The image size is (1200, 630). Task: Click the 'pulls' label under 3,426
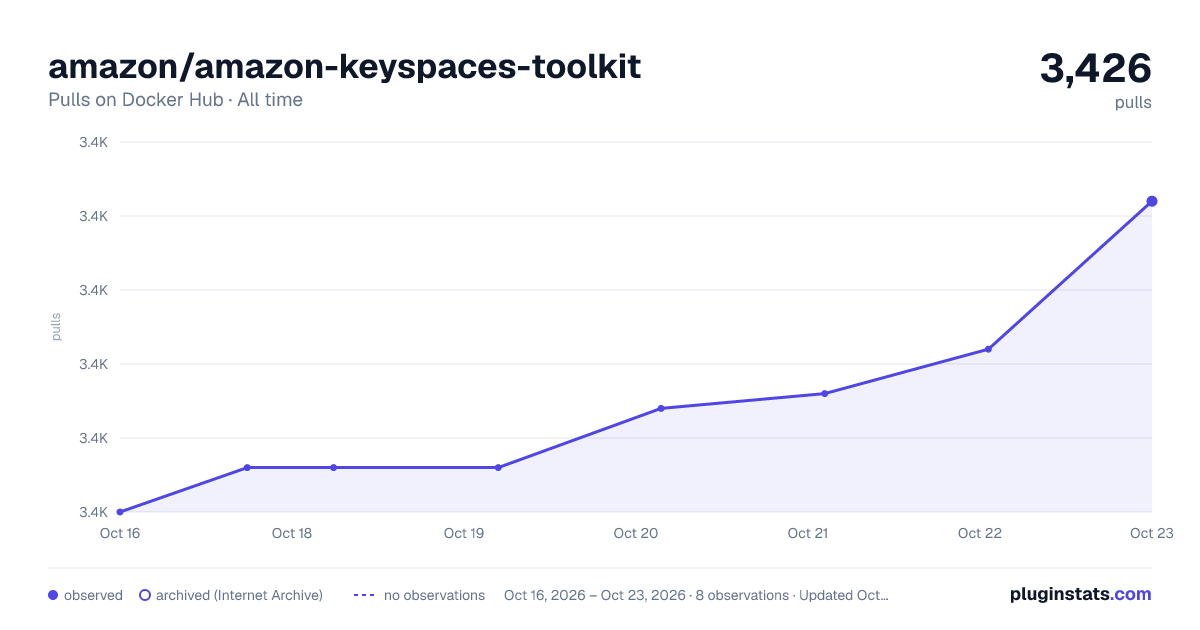(1133, 102)
